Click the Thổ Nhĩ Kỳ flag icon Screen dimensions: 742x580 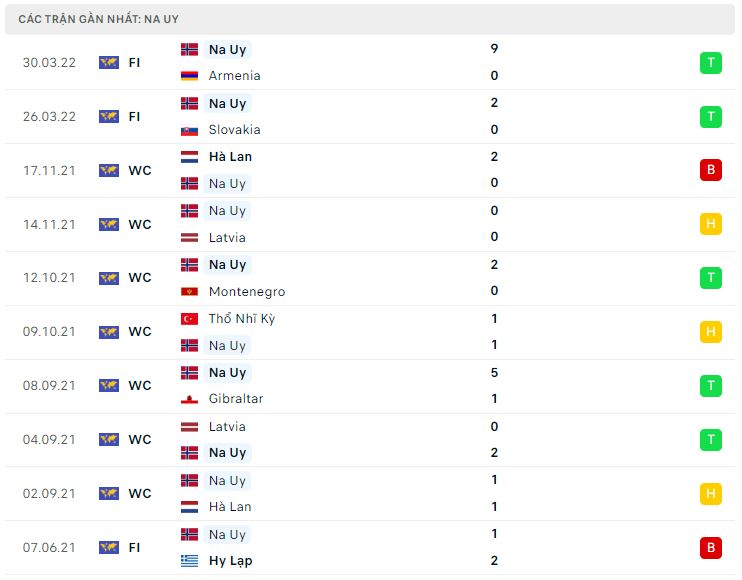coord(189,319)
